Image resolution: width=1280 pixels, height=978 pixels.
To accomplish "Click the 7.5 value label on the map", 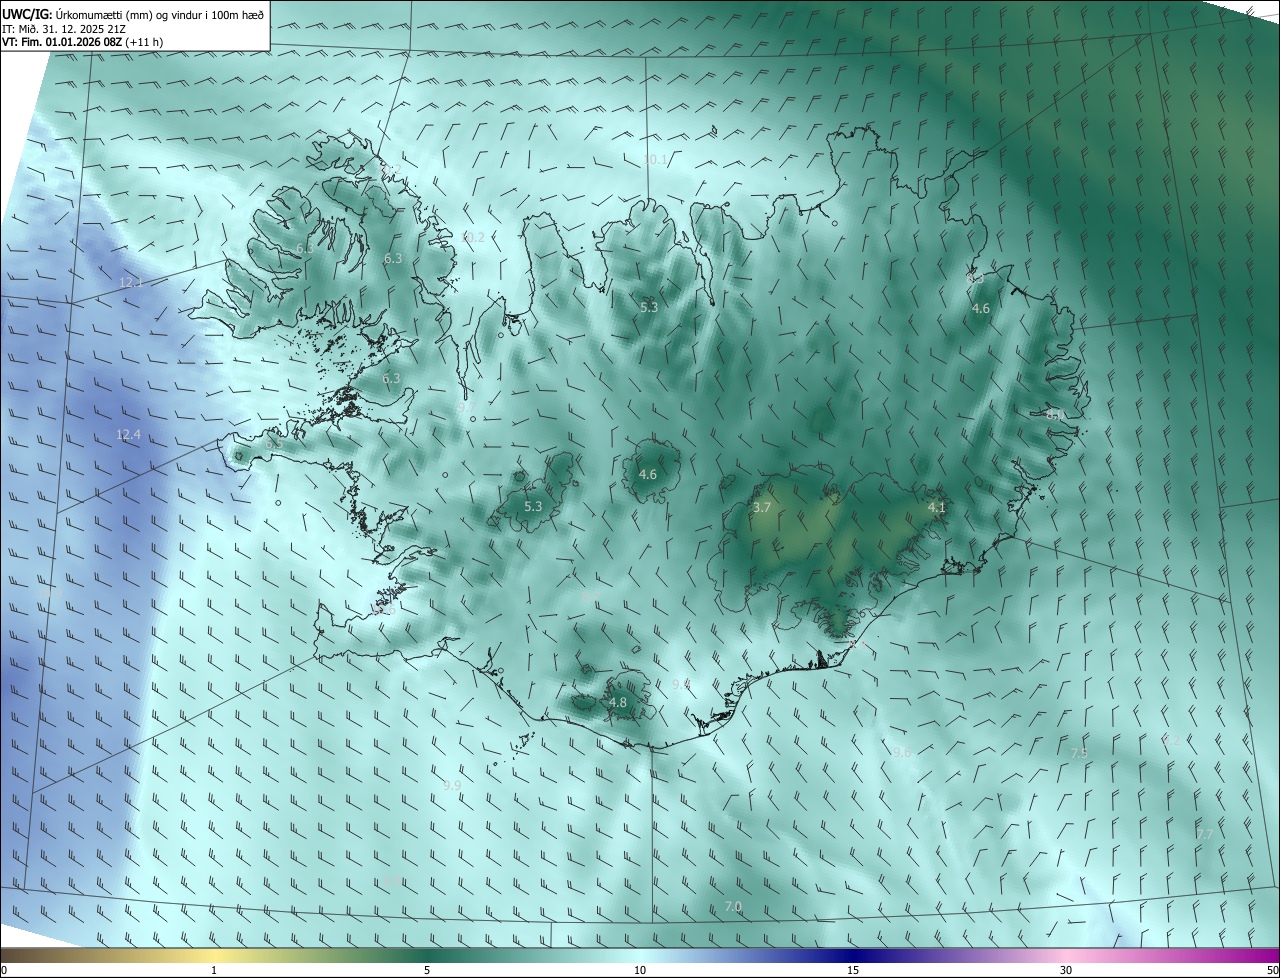I will pos(1079,753).
